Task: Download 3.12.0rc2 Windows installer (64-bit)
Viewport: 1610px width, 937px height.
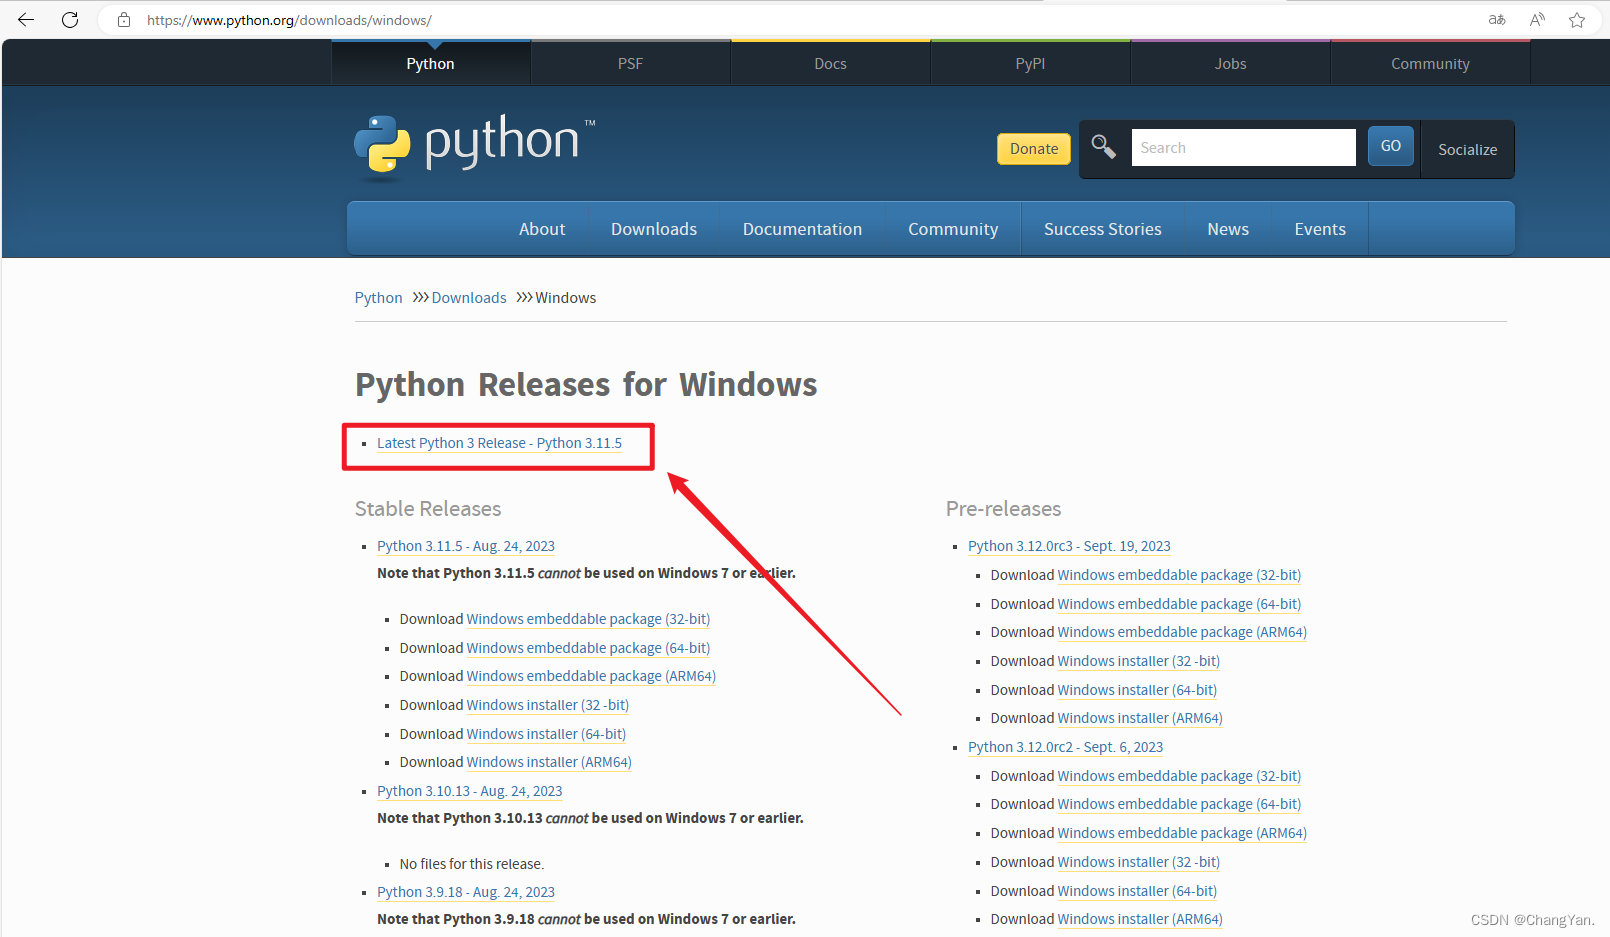Action: (1137, 891)
